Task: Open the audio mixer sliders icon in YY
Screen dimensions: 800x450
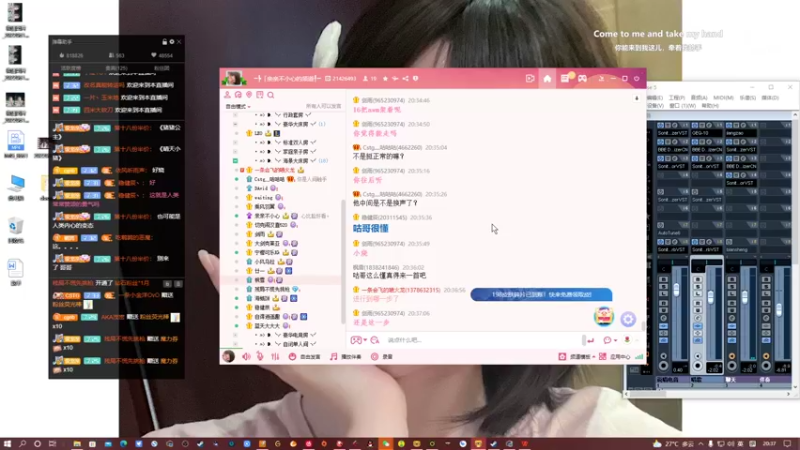Action: pos(276,357)
